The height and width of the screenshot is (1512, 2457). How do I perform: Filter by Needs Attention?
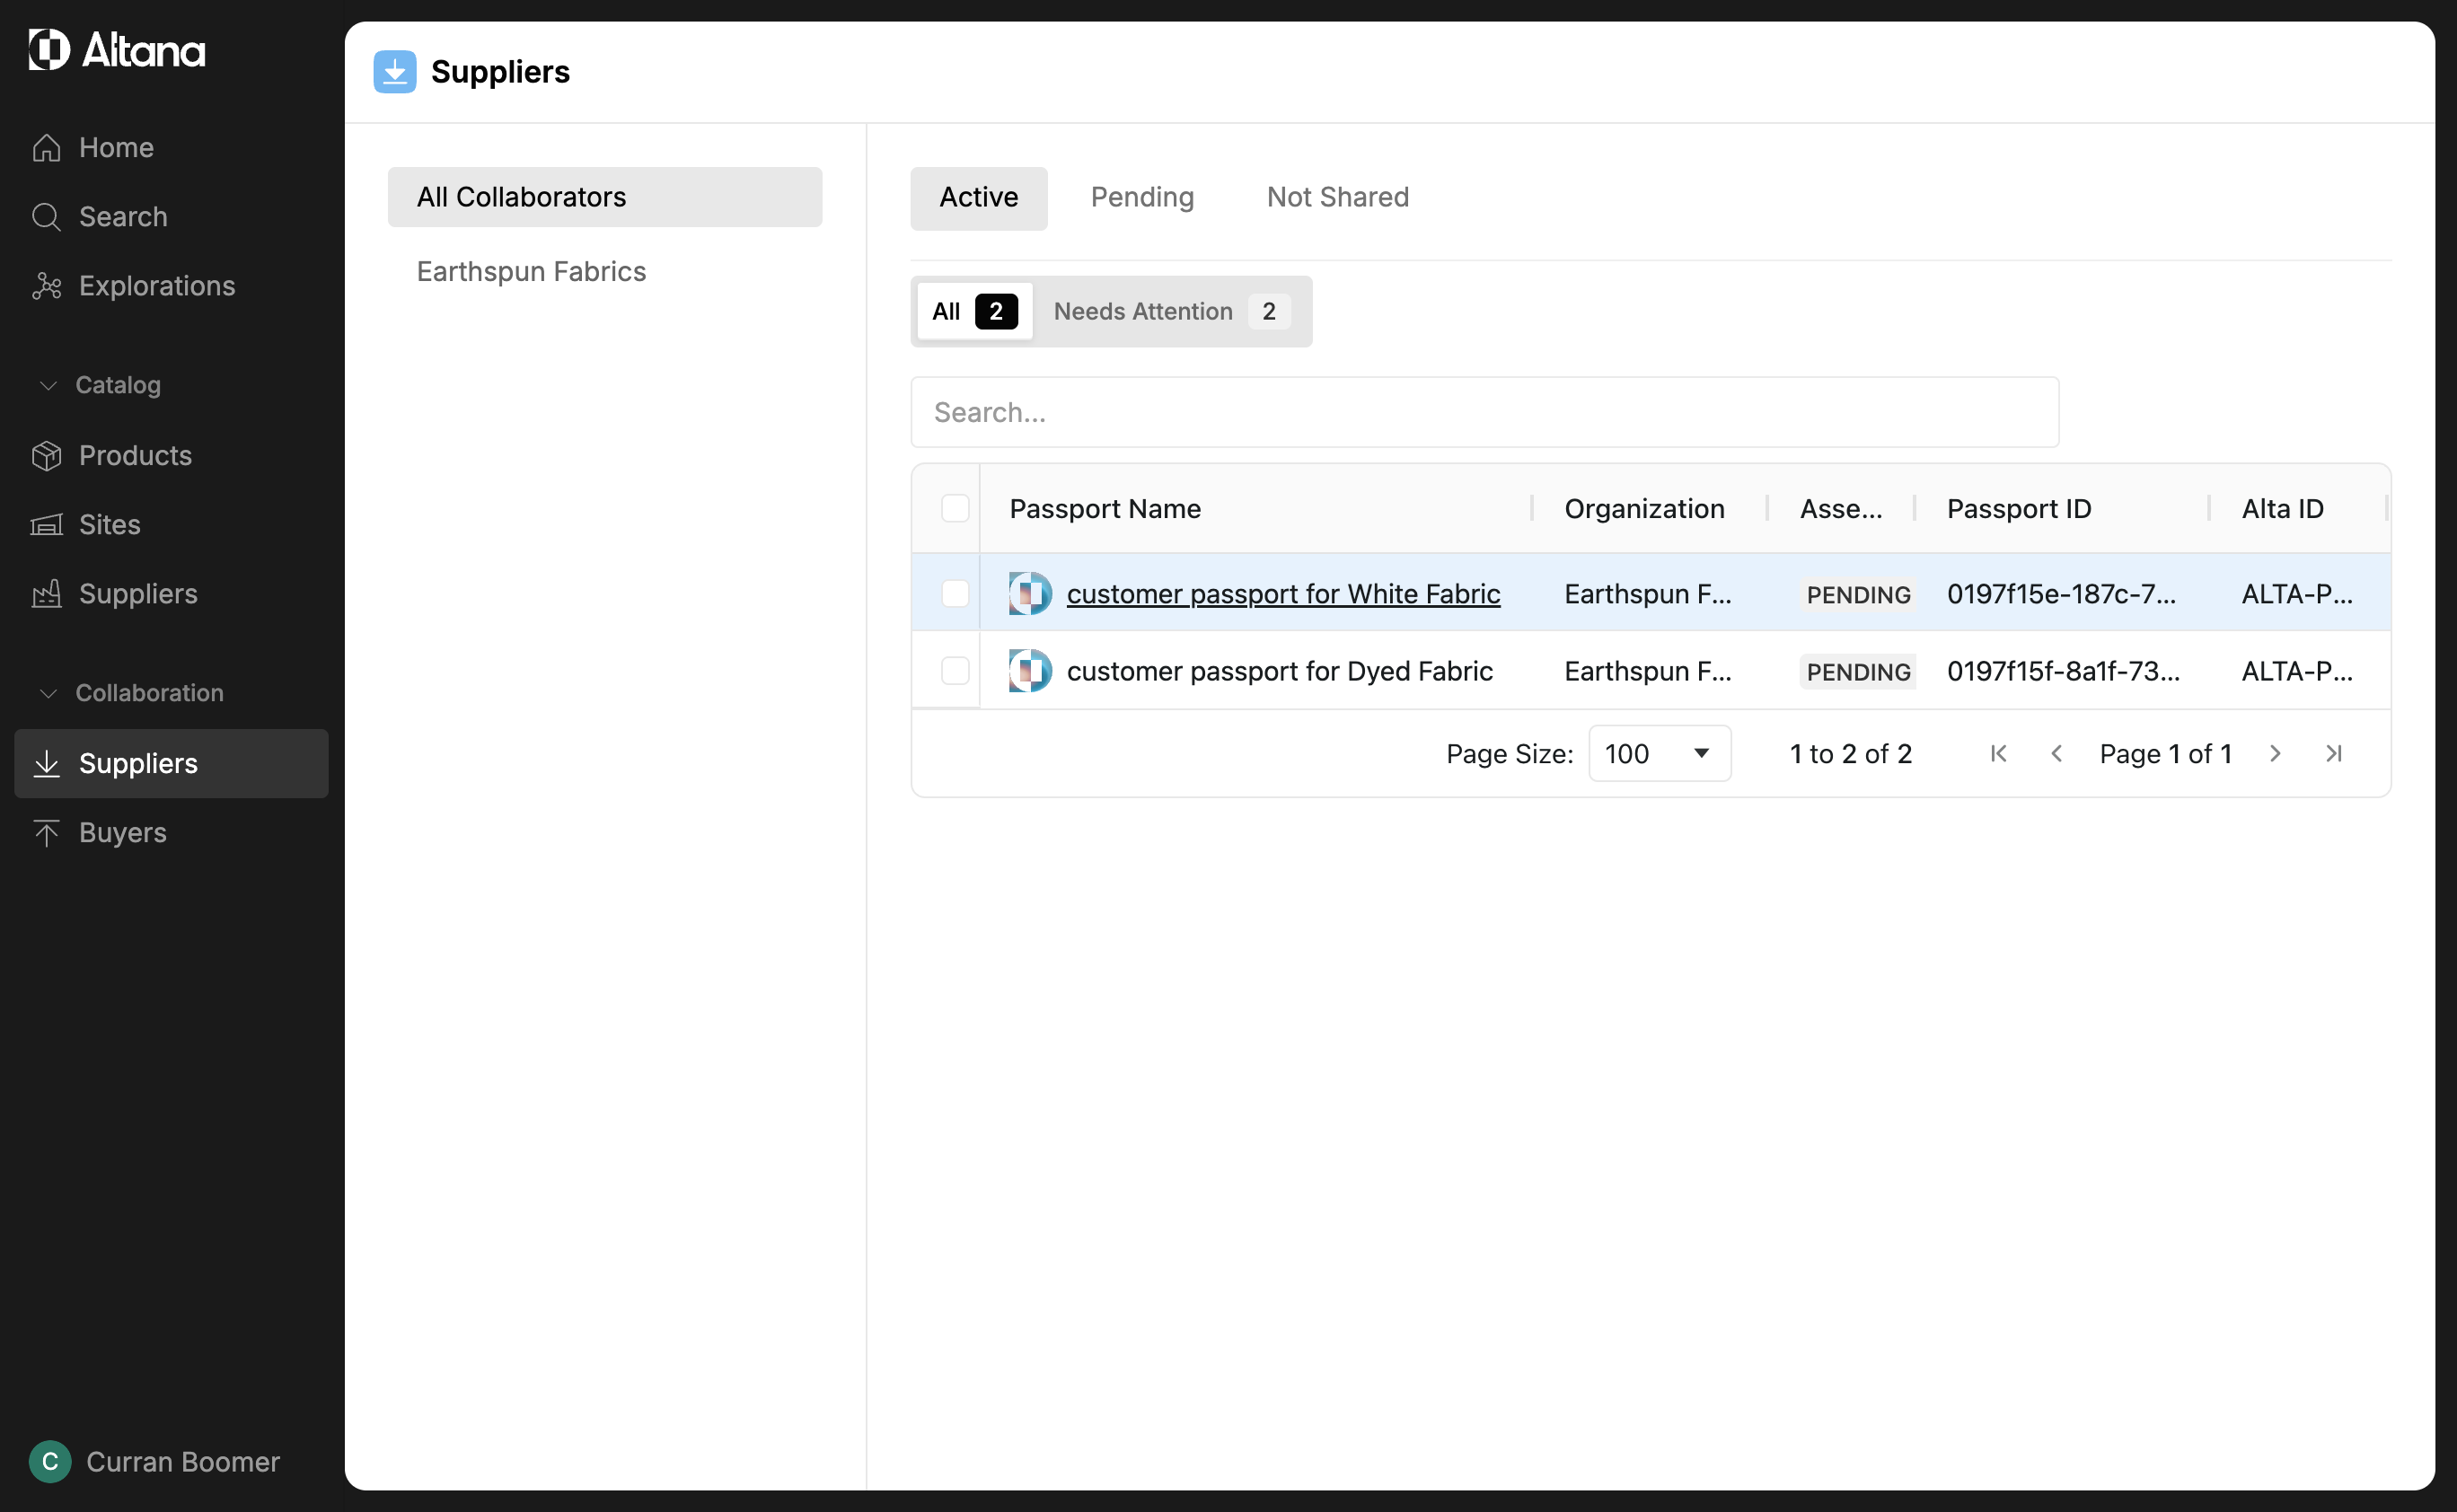pyautogui.click(x=1170, y=311)
